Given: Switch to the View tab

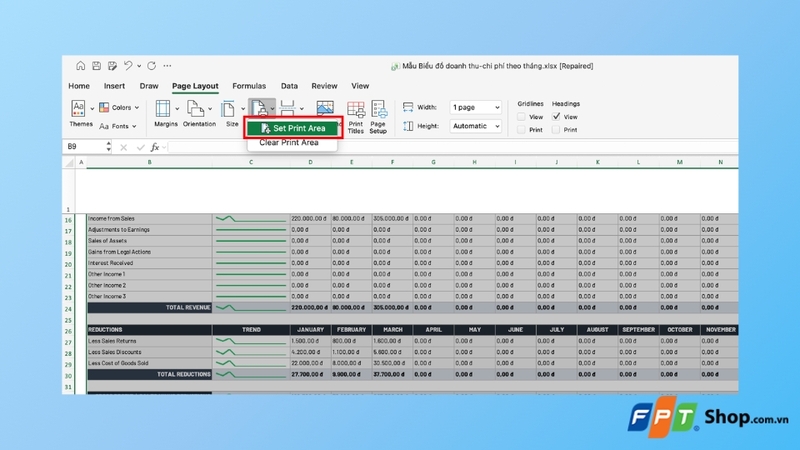Looking at the screenshot, I should pos(360,86).
